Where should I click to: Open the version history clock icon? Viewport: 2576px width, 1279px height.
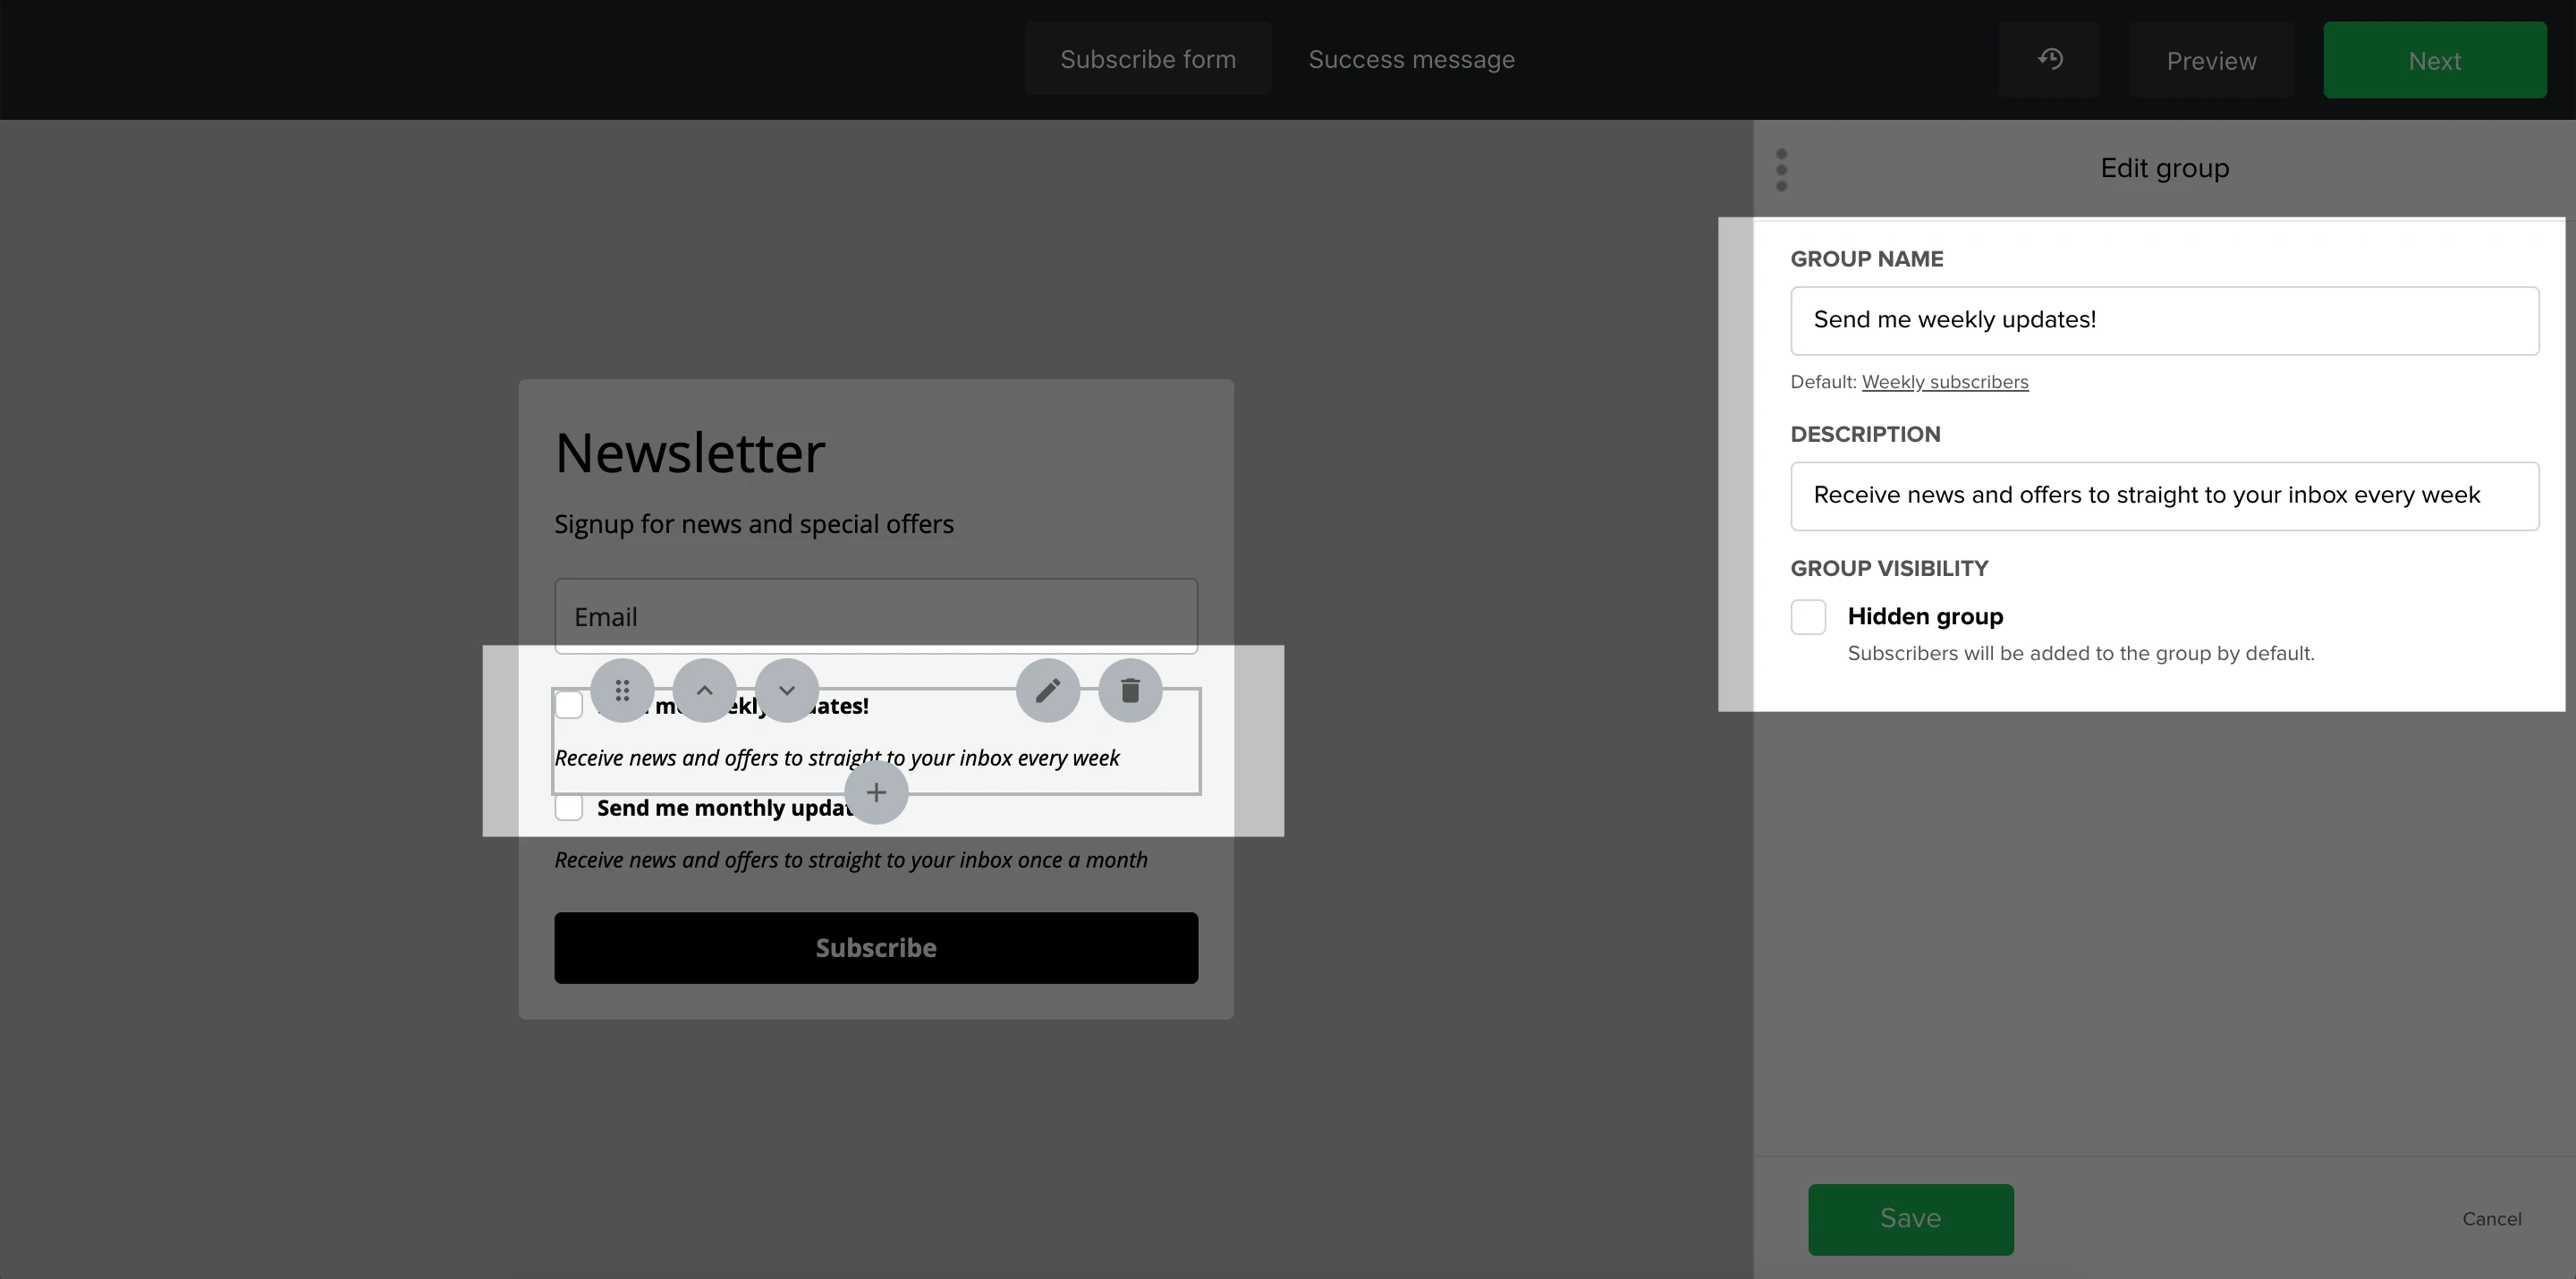coord(2050,59)
